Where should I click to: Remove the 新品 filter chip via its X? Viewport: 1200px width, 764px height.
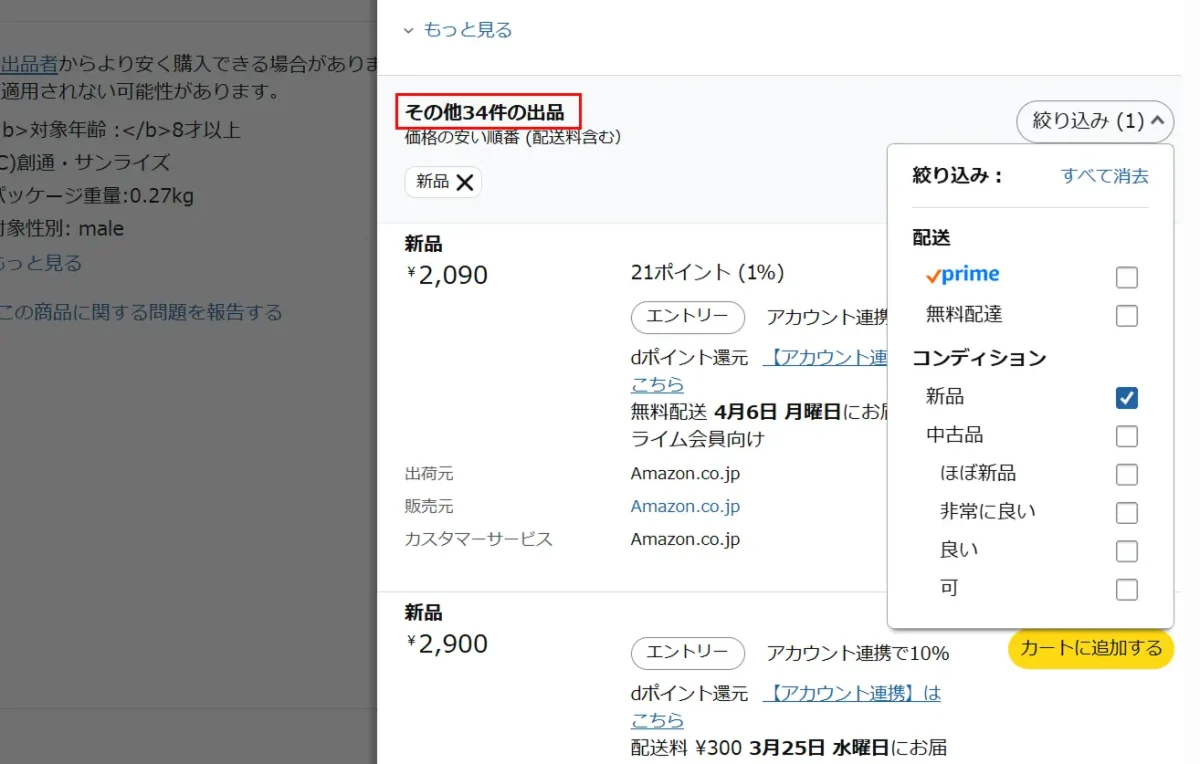coord(463,182)
